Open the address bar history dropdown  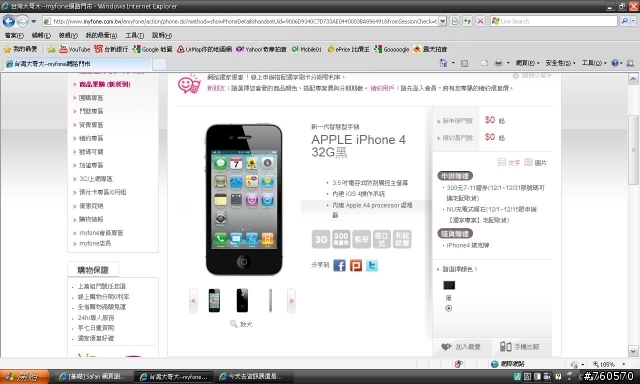click(x=442, y=21)
